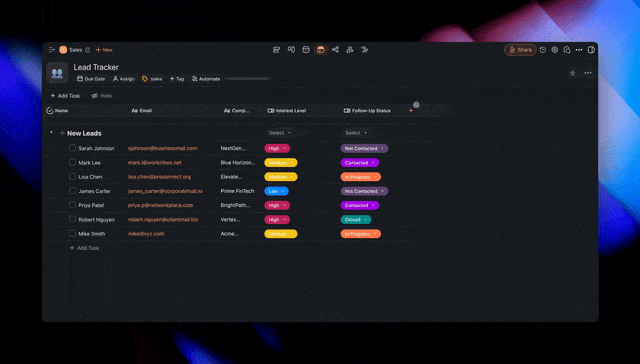This screenshot has width=640, height=364.
Task: Open the Sales workspace icon
Action: [x=63, y=50]
